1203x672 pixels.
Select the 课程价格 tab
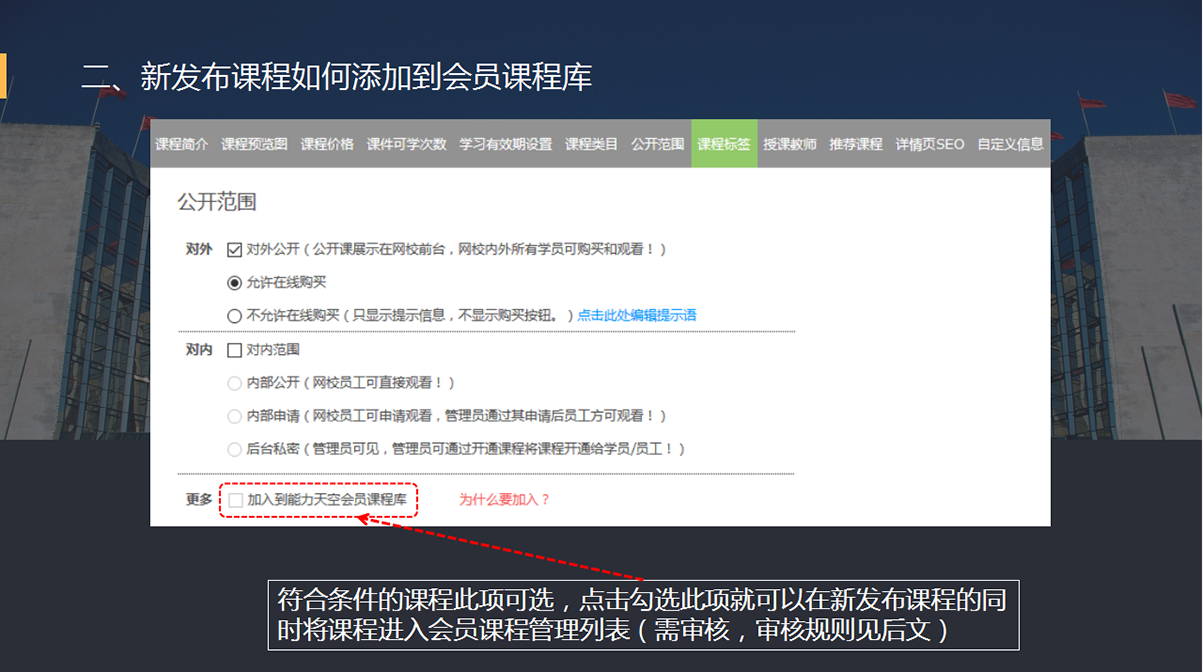click(x=327, y=144)
